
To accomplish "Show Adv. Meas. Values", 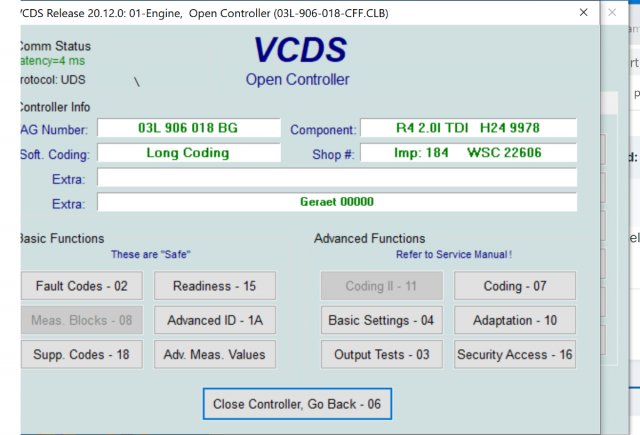I will coord(214,354).
